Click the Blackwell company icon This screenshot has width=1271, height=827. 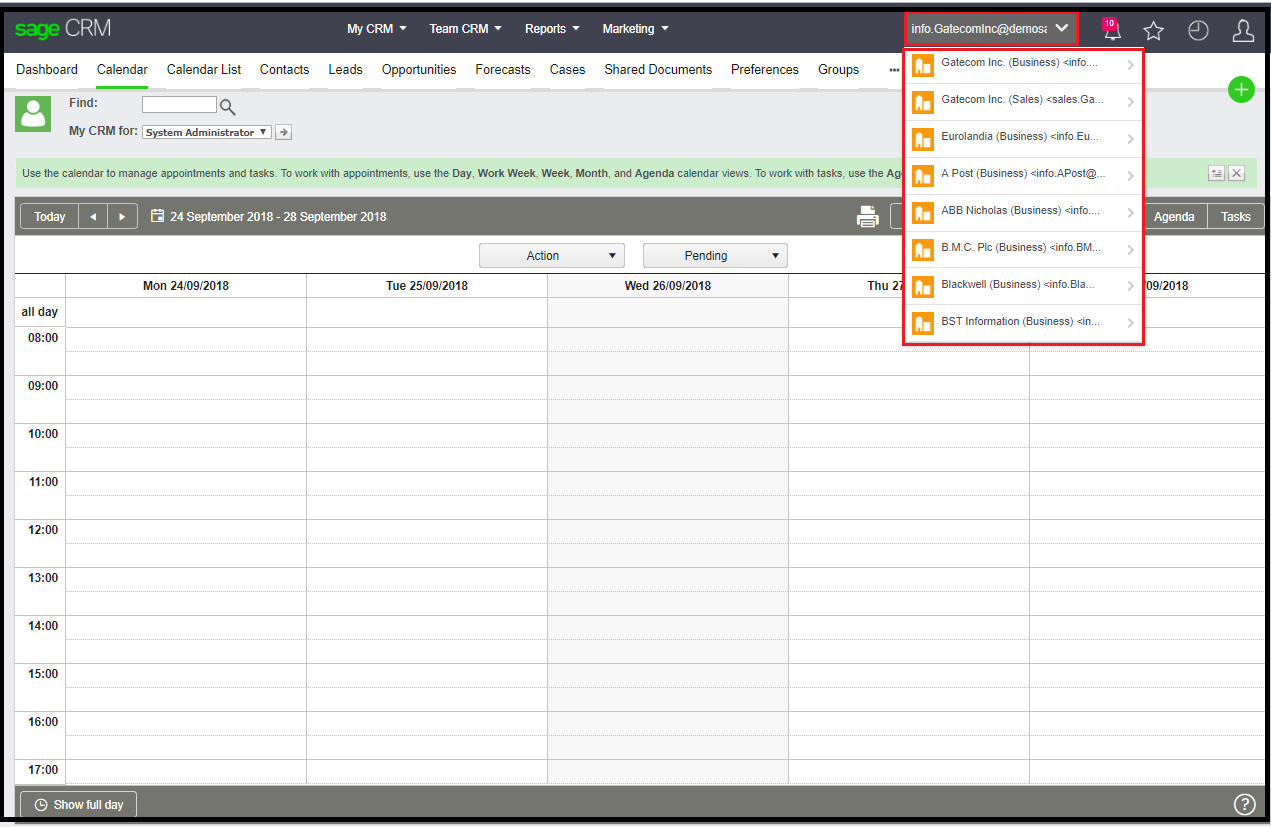(x=923, y=287)
